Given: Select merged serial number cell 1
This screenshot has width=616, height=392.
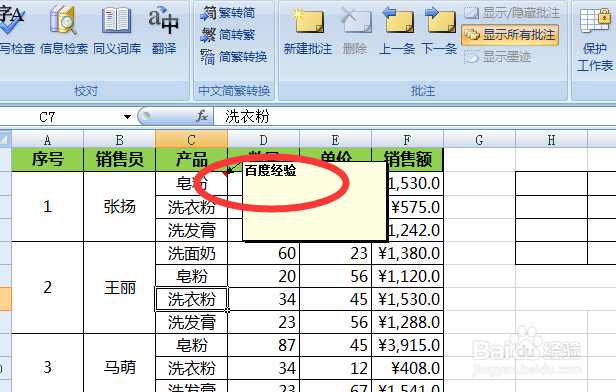Looking at the screenshot, I should point(48,207).
